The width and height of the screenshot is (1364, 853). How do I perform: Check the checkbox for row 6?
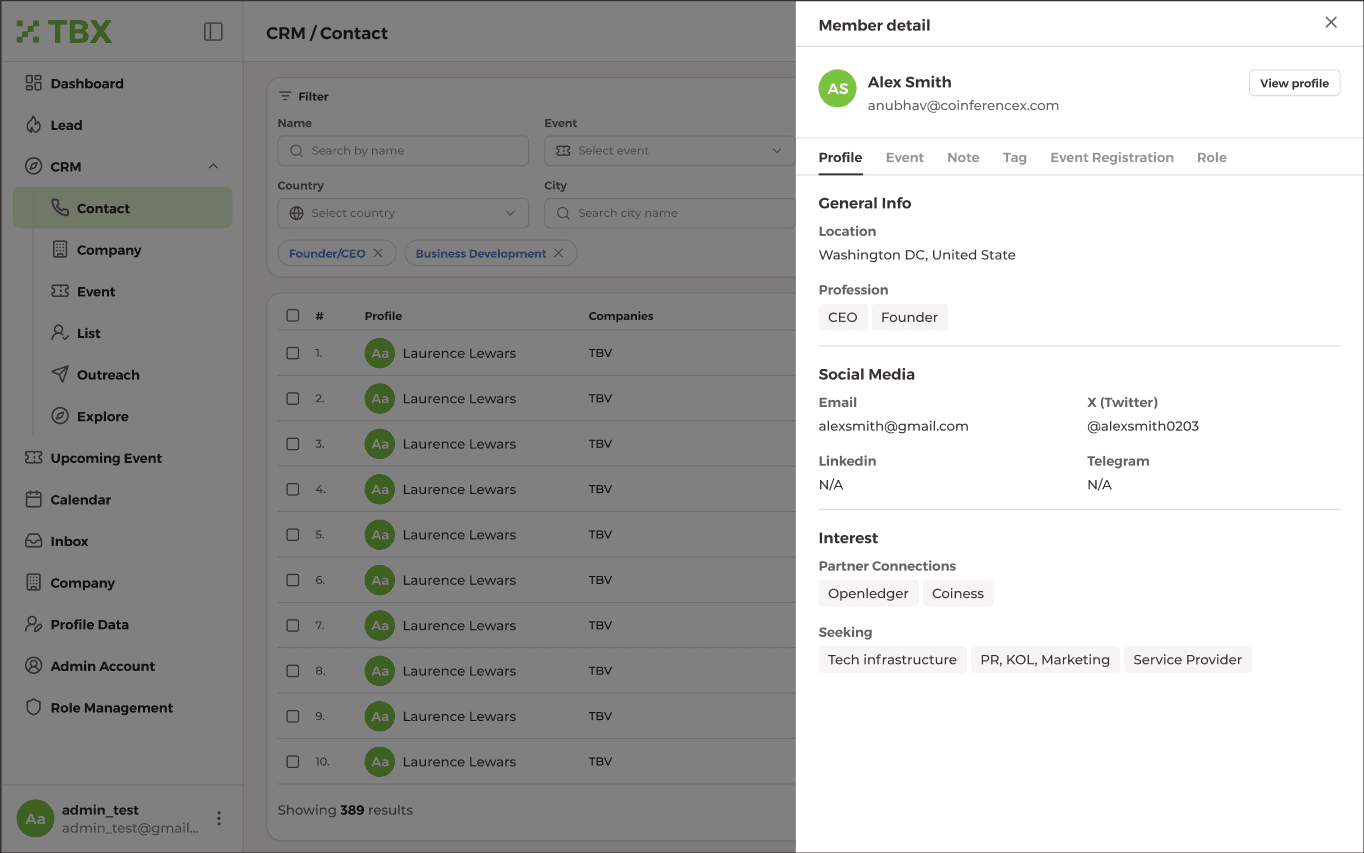pos(293,580)
